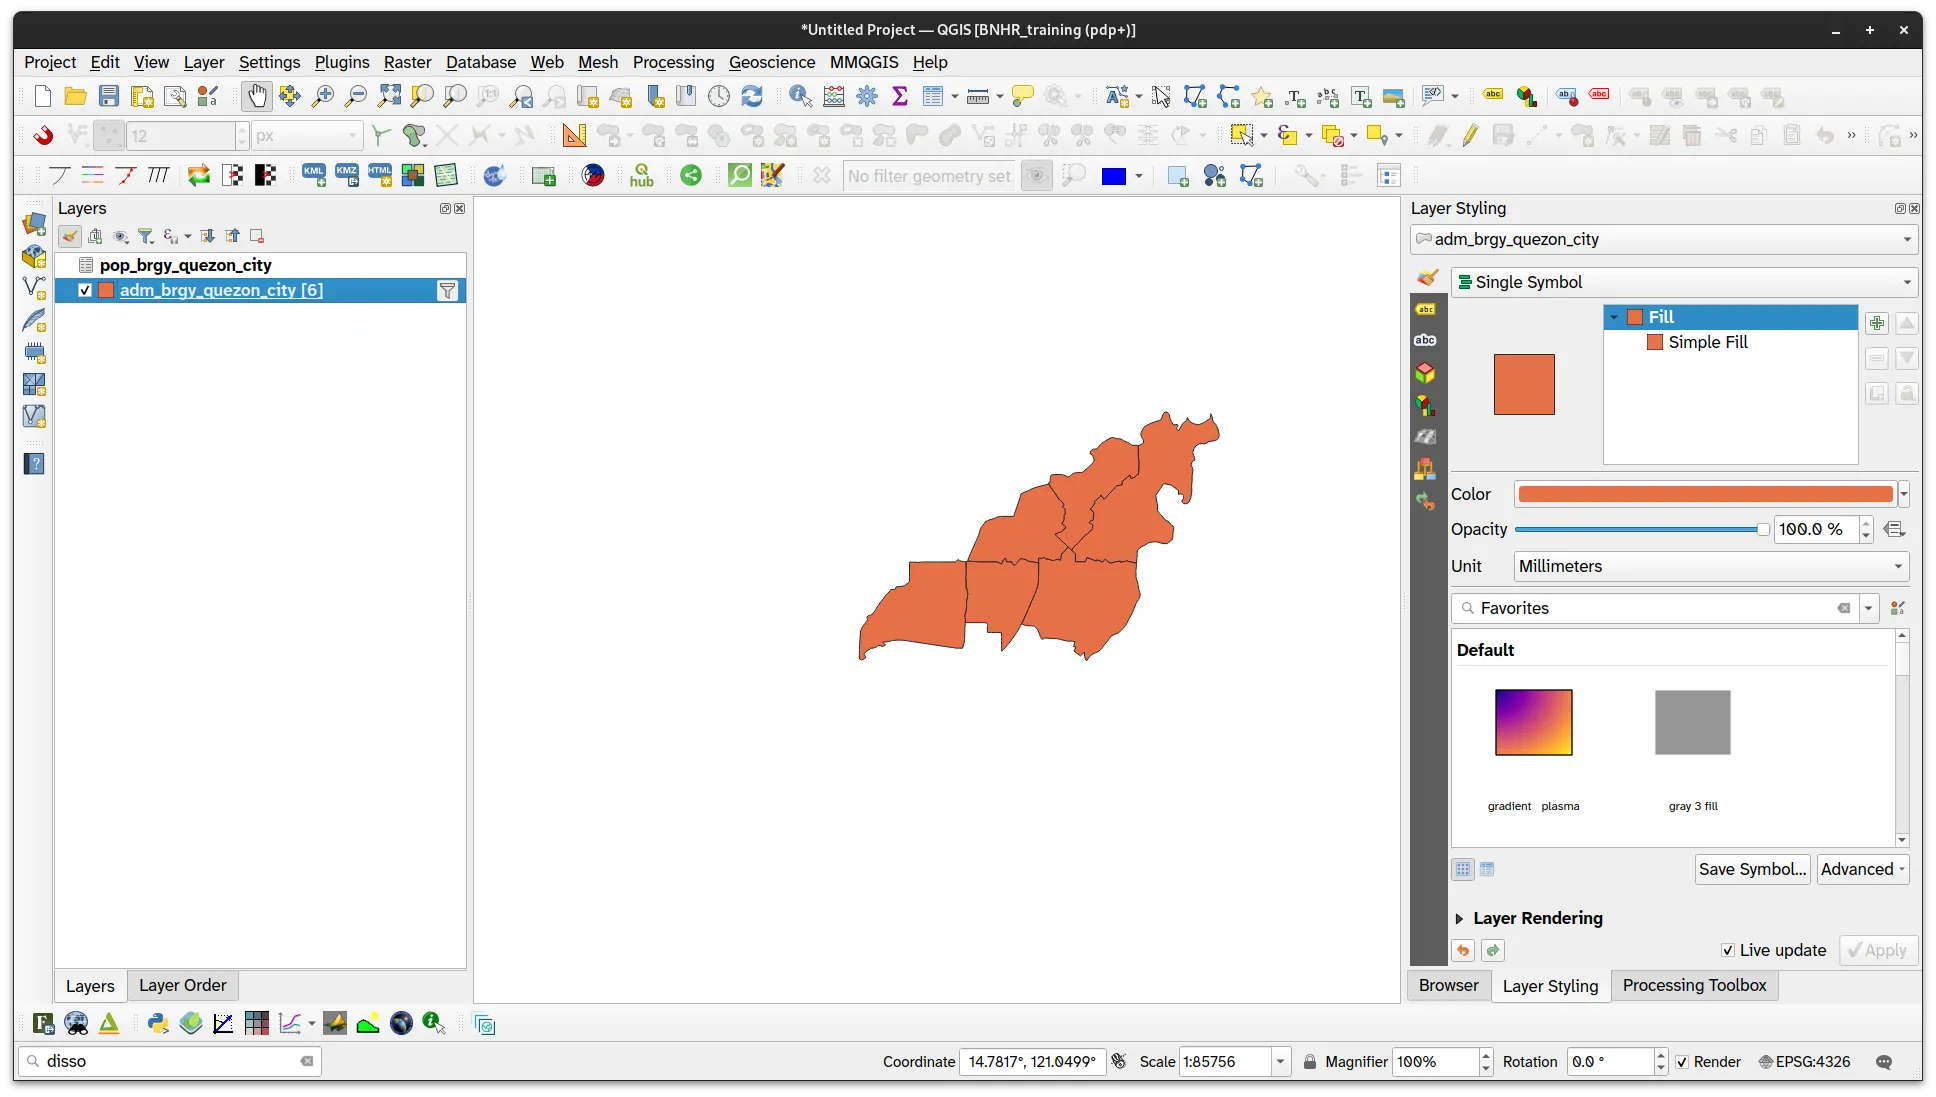The width and height of the screenshot is (1936, 1097).
Task: Open the Field Calculator
Action: (x=834, y=96)
